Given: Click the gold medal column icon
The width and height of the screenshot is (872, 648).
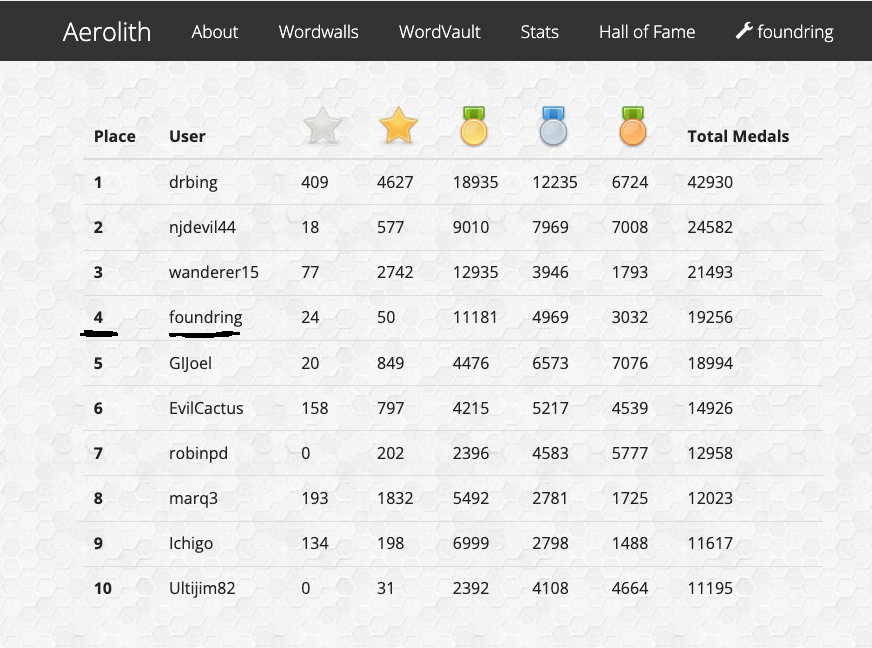Looking at the screenshot, I should [x=474, y=126].
